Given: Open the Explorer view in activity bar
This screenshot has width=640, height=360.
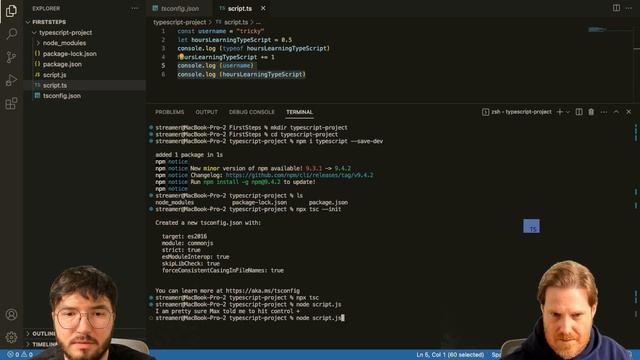Looking at the screenshot, I should point(11,11).
